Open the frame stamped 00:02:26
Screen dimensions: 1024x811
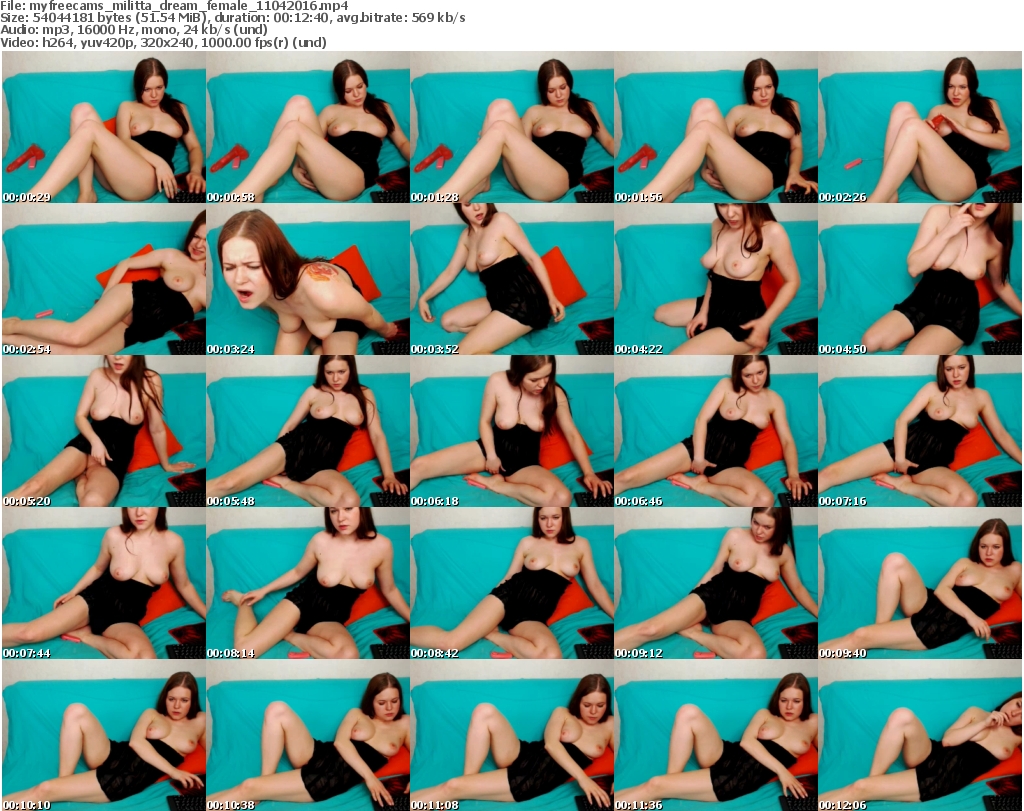(x=920, y=127)
